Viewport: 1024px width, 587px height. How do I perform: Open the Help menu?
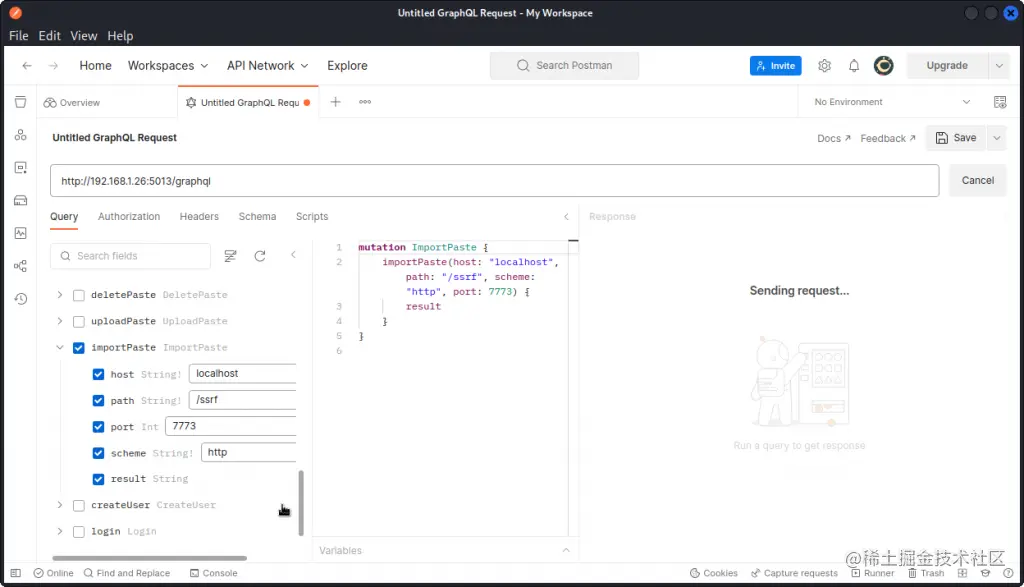(x=120, y=36)
